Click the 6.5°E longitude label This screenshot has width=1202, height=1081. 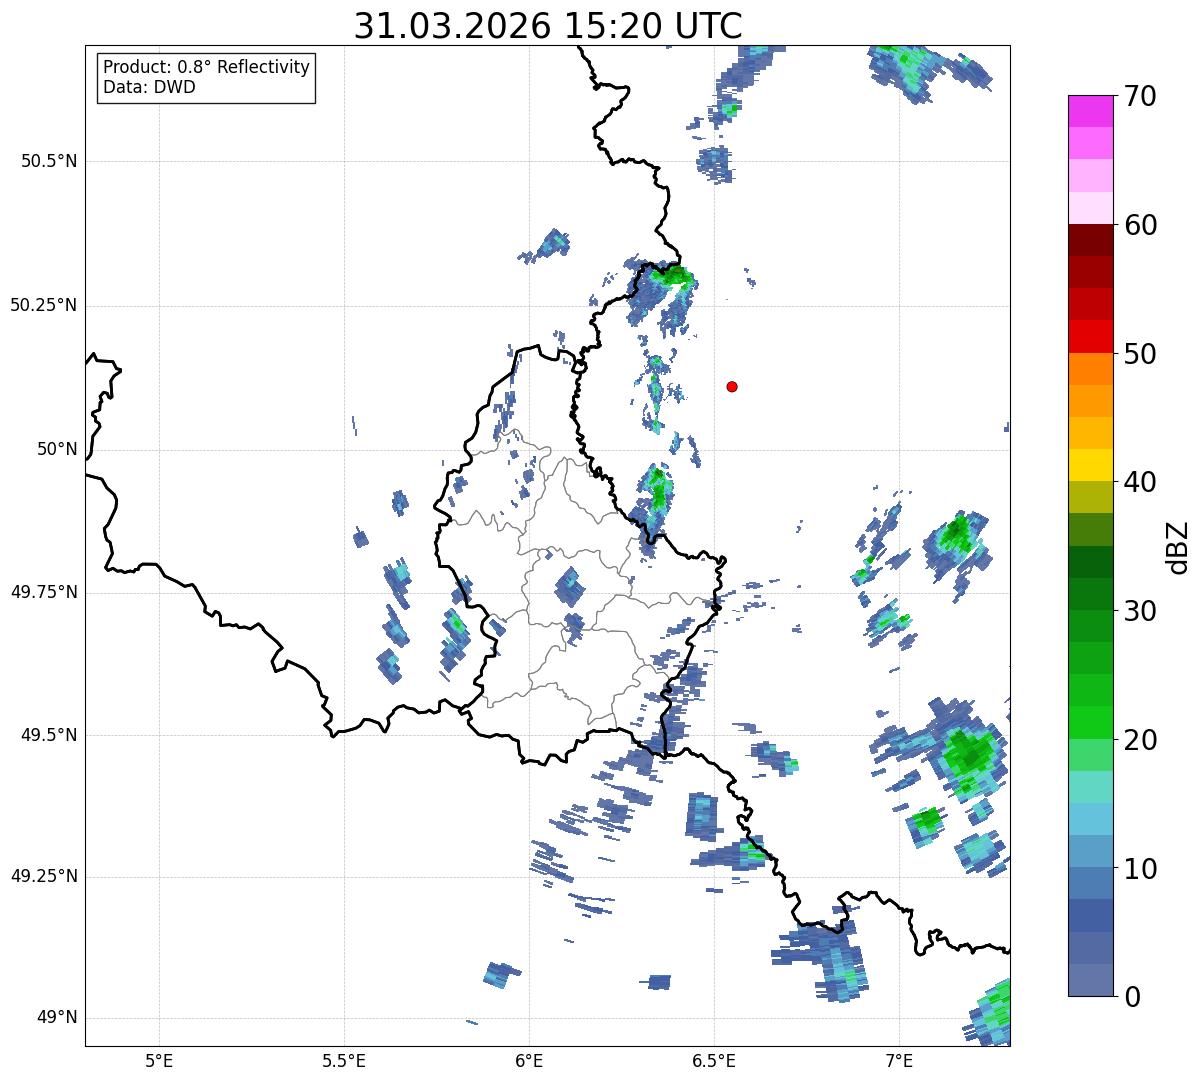pyautogui.click(x=714, y=1060)
